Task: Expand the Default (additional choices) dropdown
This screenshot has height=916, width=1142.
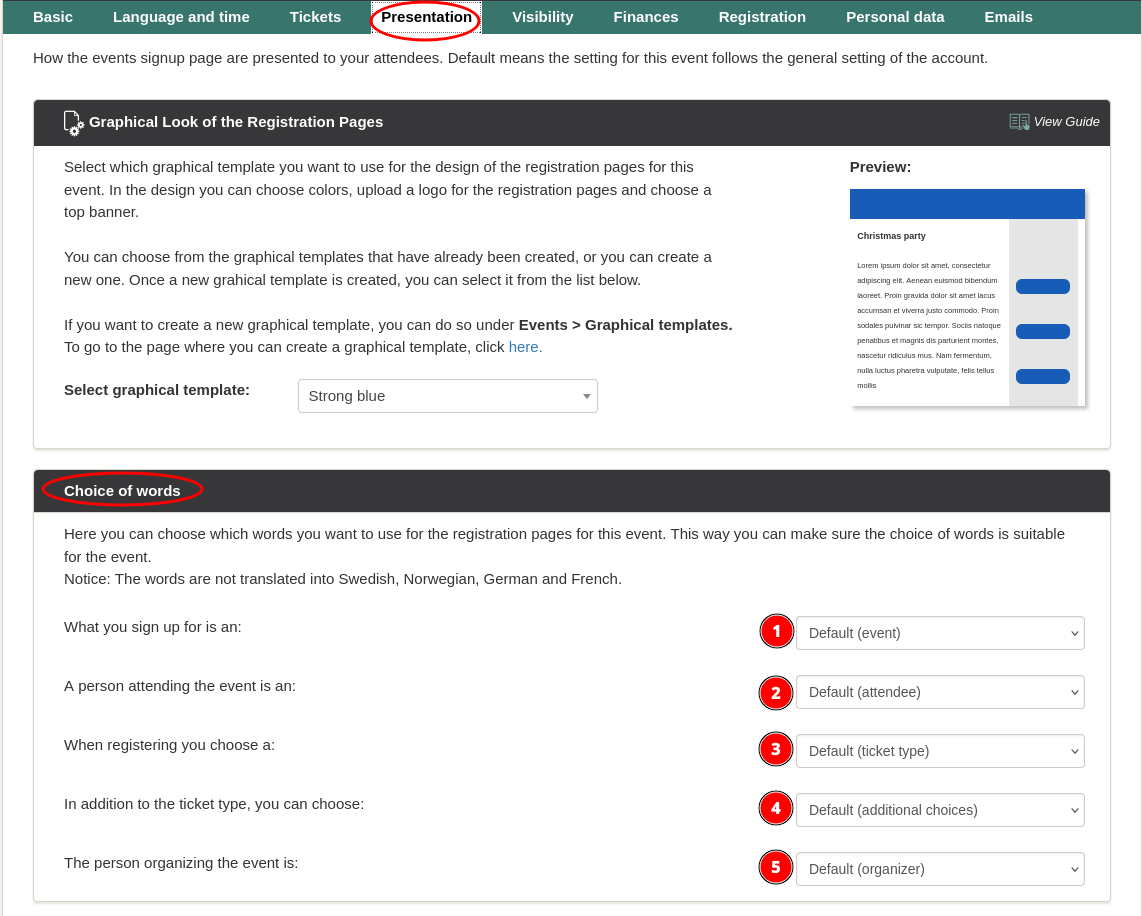Action: point(940,810)
